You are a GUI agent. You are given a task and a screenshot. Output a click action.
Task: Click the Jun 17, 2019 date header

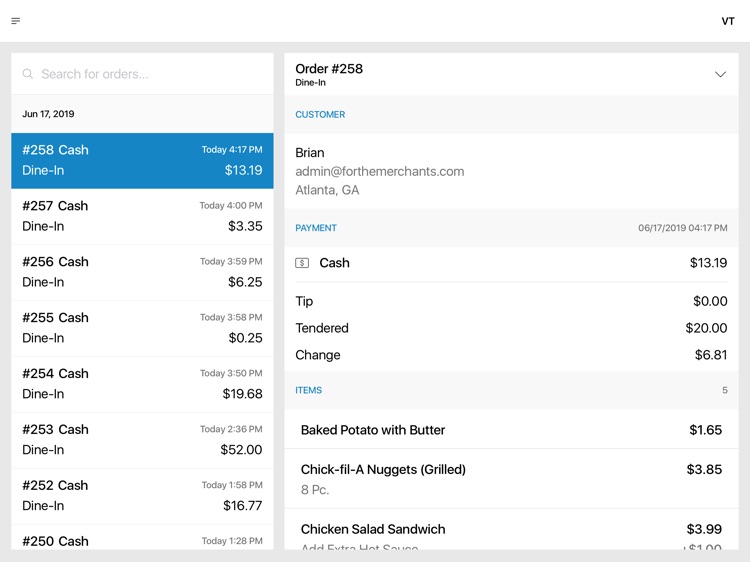point(48,114)
